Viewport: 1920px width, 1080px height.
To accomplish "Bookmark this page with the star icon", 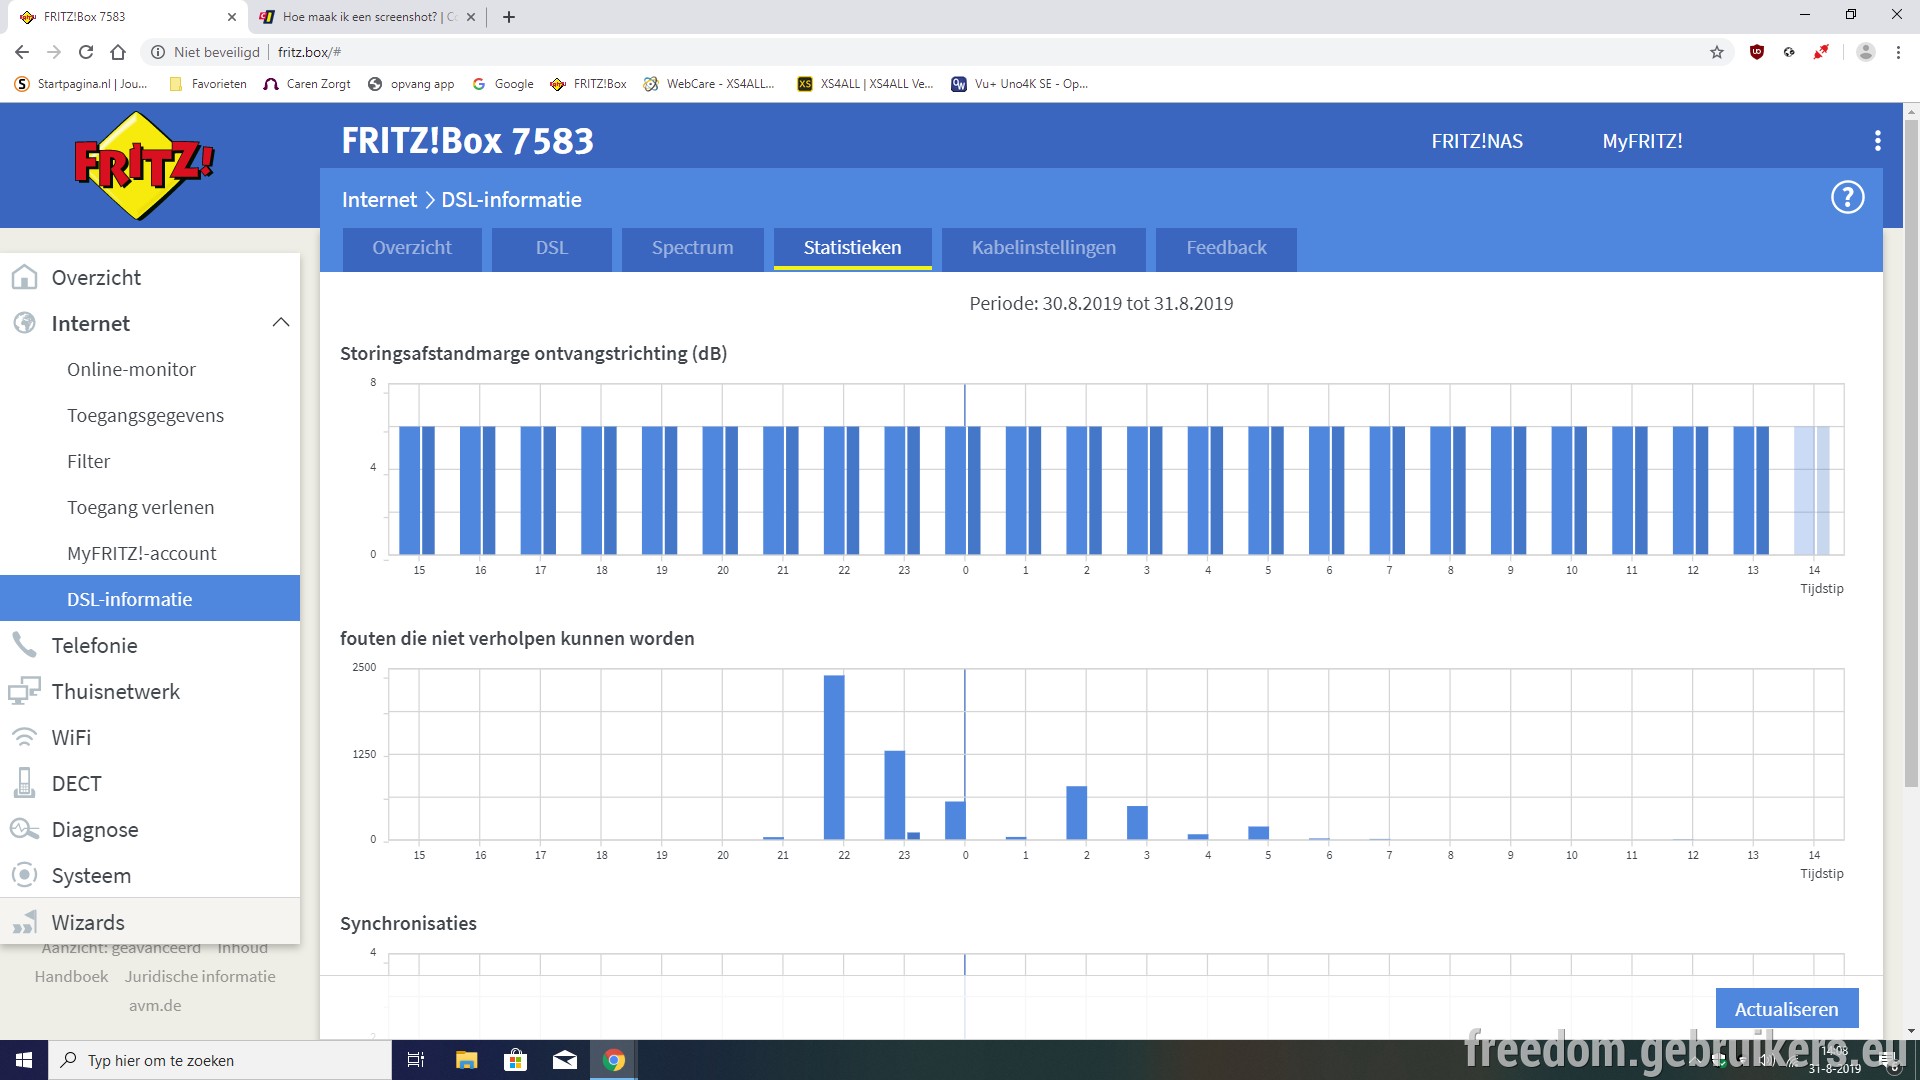I will (1717, 52).
